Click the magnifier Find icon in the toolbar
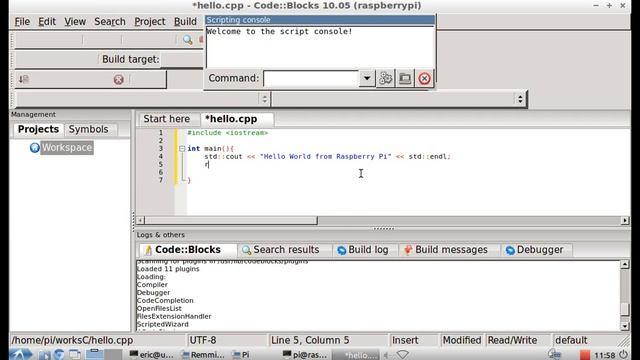The height and width of the screenshot is (360, 640). click(x=187, y=40)
